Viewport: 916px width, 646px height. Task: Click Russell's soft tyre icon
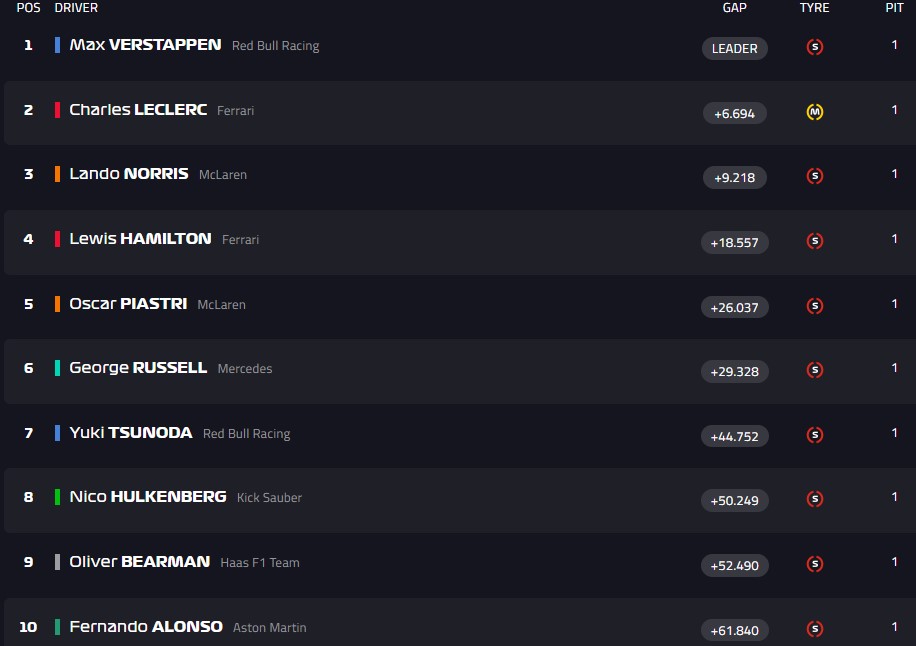coord(814,370)
